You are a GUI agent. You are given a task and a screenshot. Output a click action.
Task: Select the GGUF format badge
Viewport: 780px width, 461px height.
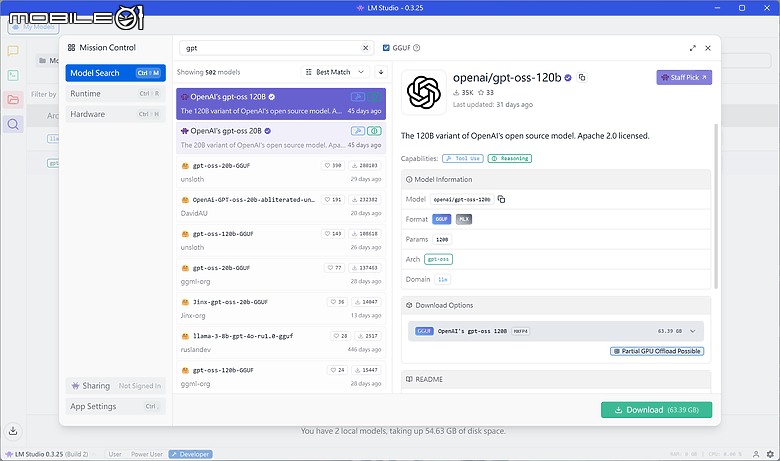pos(441,219)
